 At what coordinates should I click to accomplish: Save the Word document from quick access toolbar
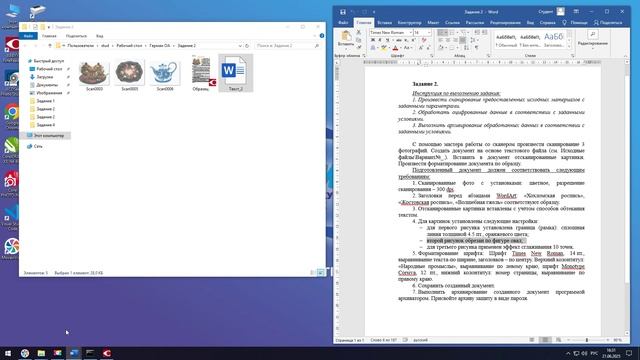(x=343, y=12)
